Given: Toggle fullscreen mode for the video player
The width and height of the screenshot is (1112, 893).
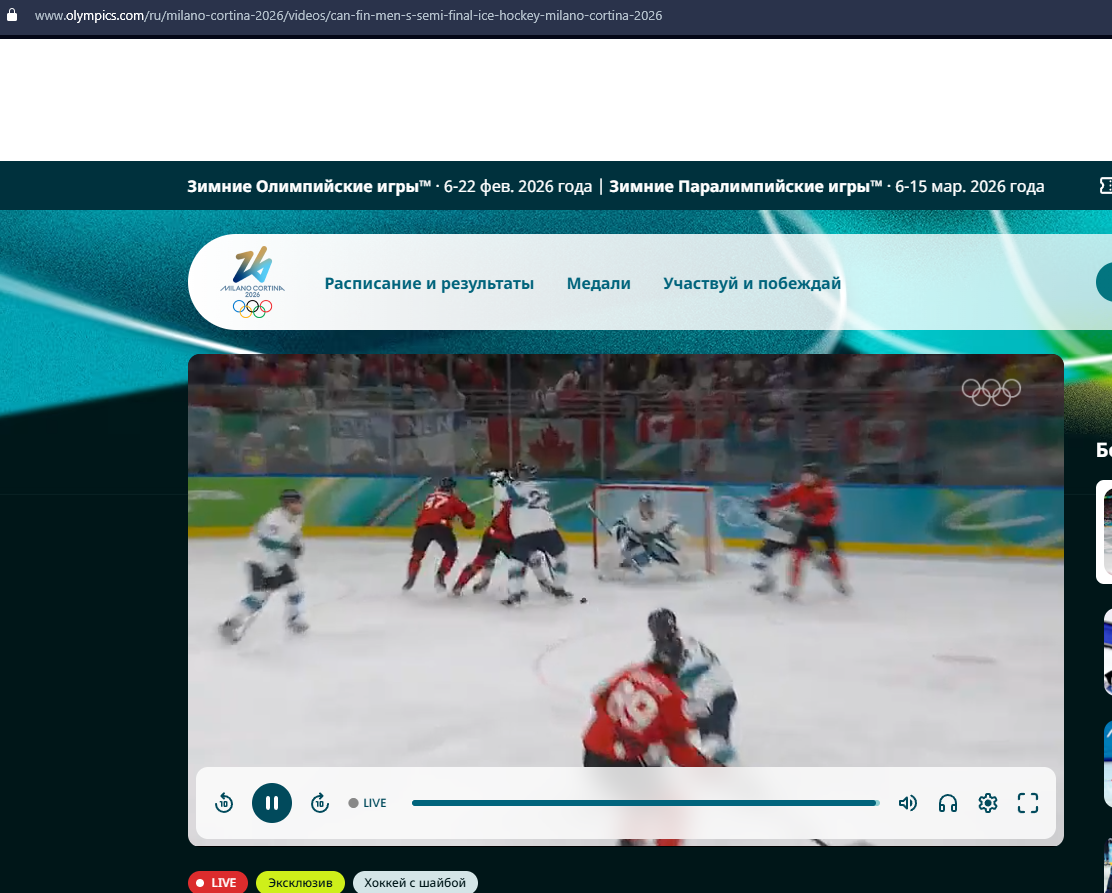Looking at the screenshot, I should 1028,803.
